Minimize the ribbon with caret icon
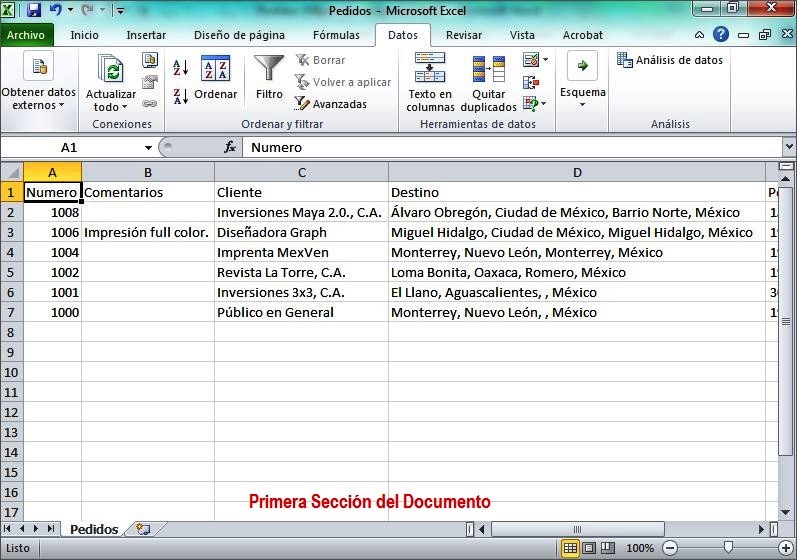 [699, 35]
